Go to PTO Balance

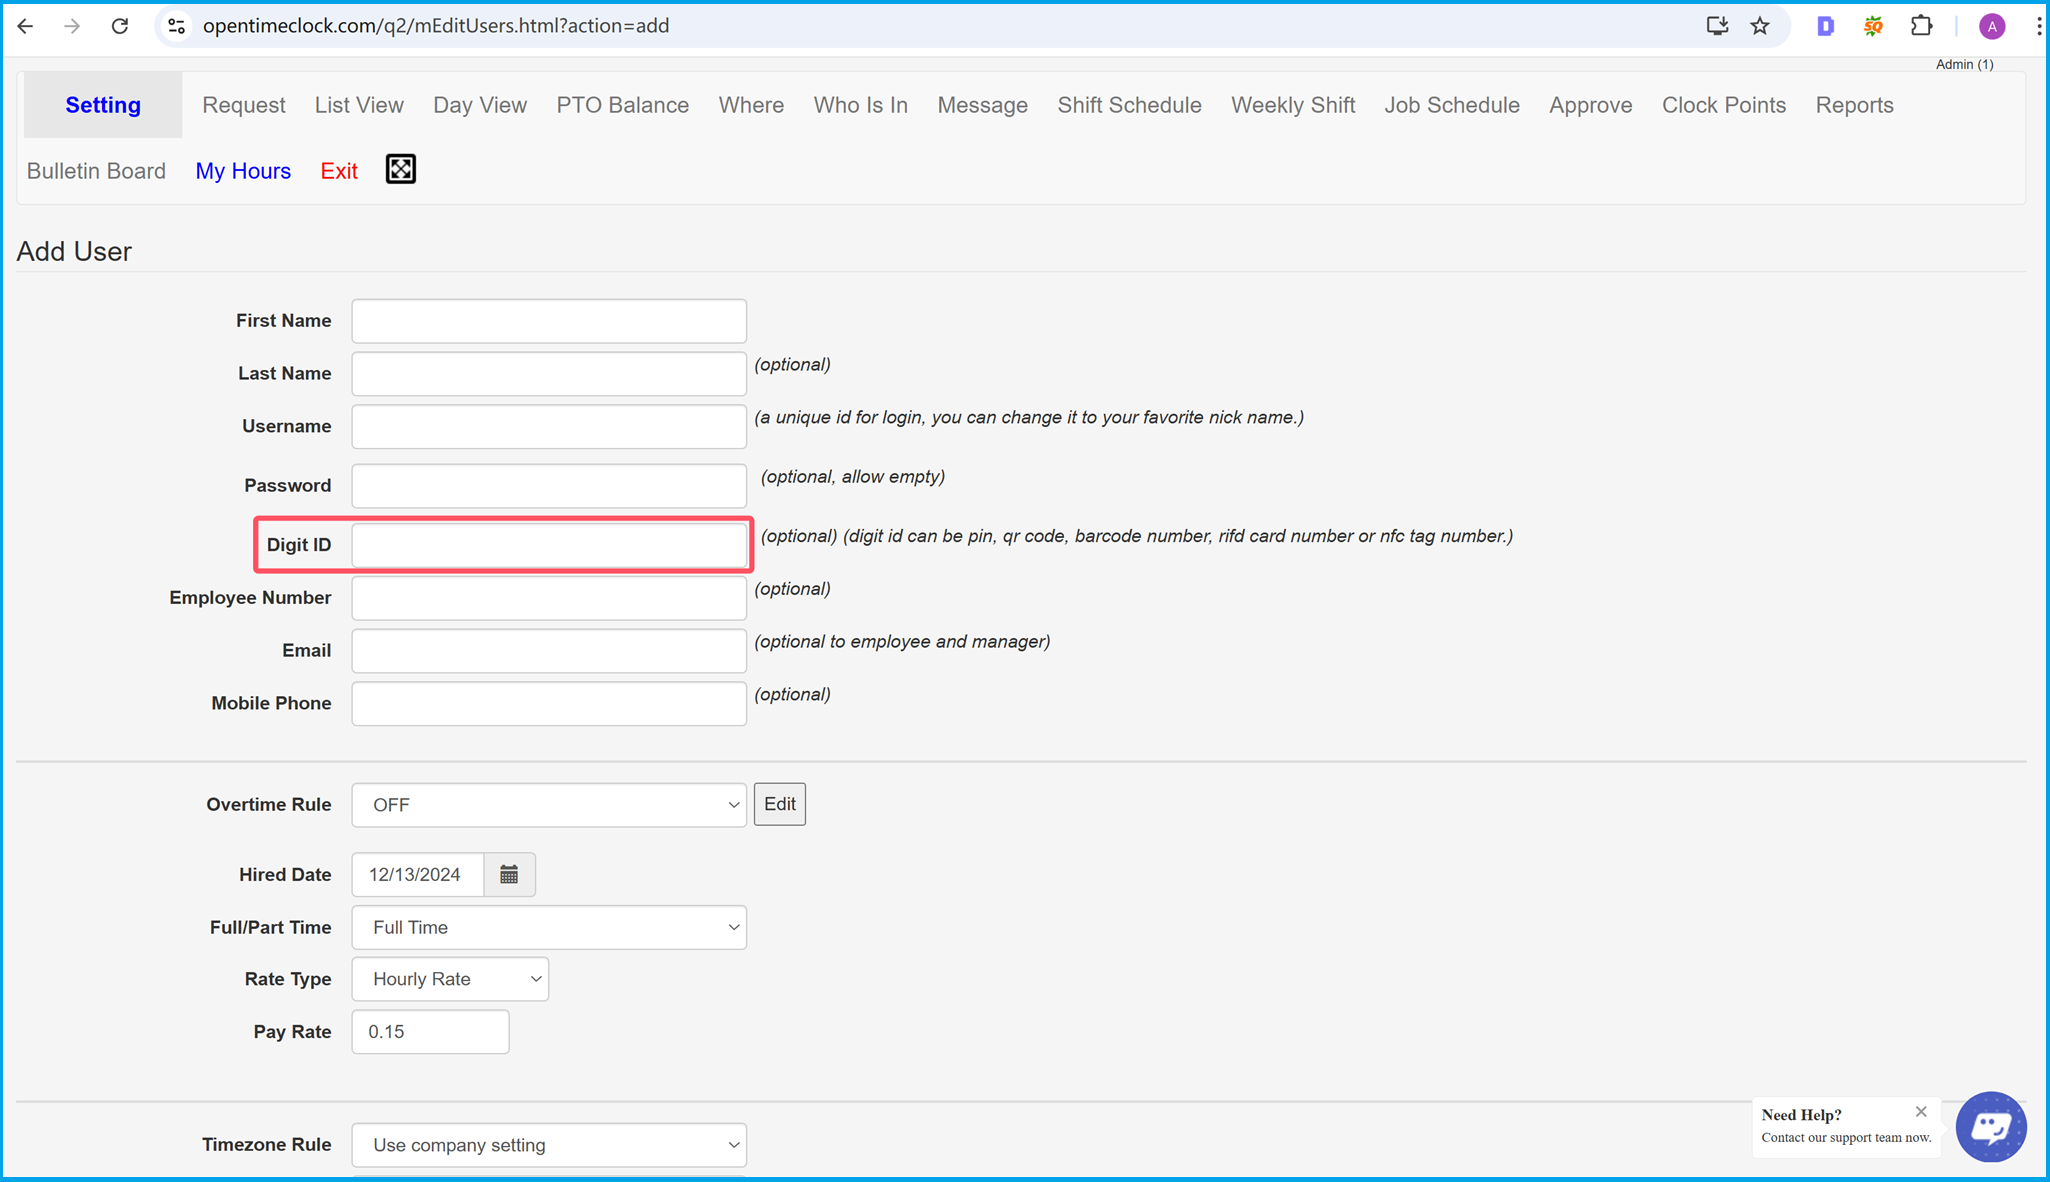[x=623, y=105]
